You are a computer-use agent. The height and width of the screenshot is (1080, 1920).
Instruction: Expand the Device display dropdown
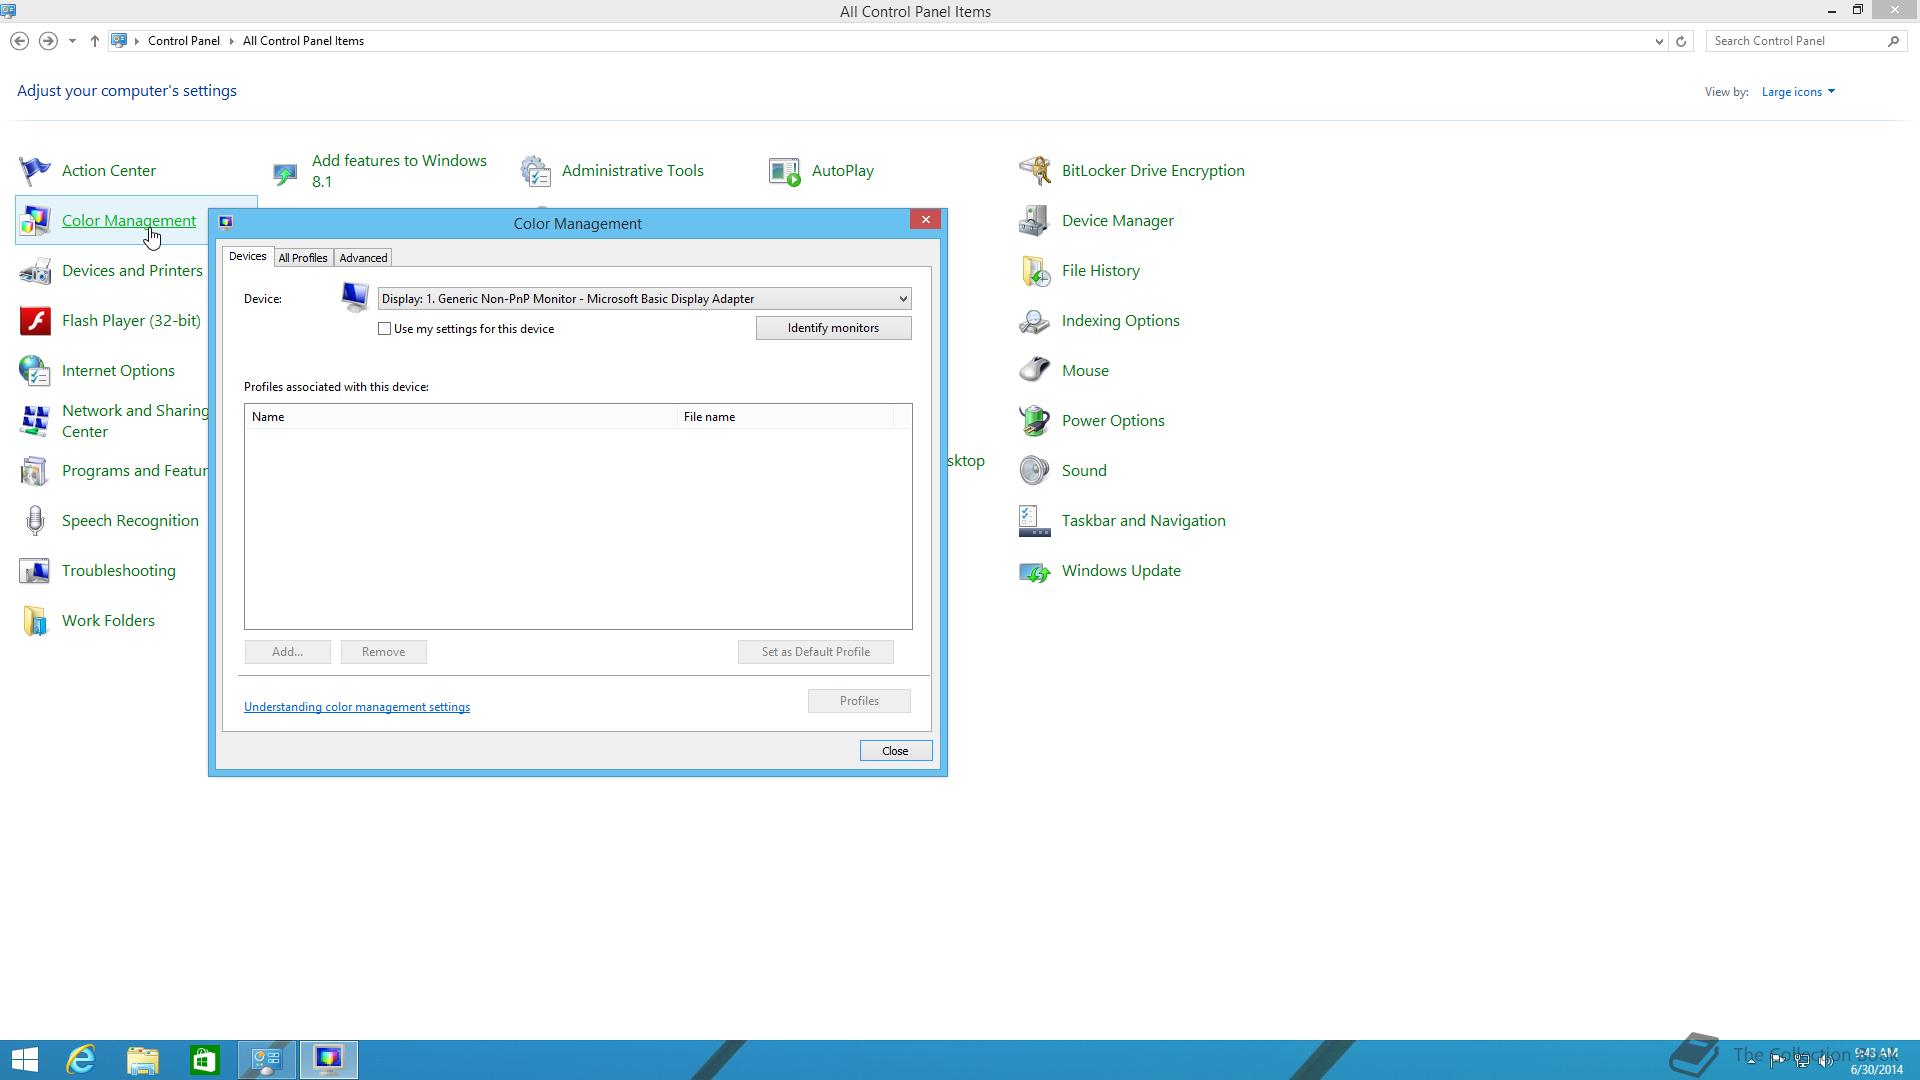902,299
